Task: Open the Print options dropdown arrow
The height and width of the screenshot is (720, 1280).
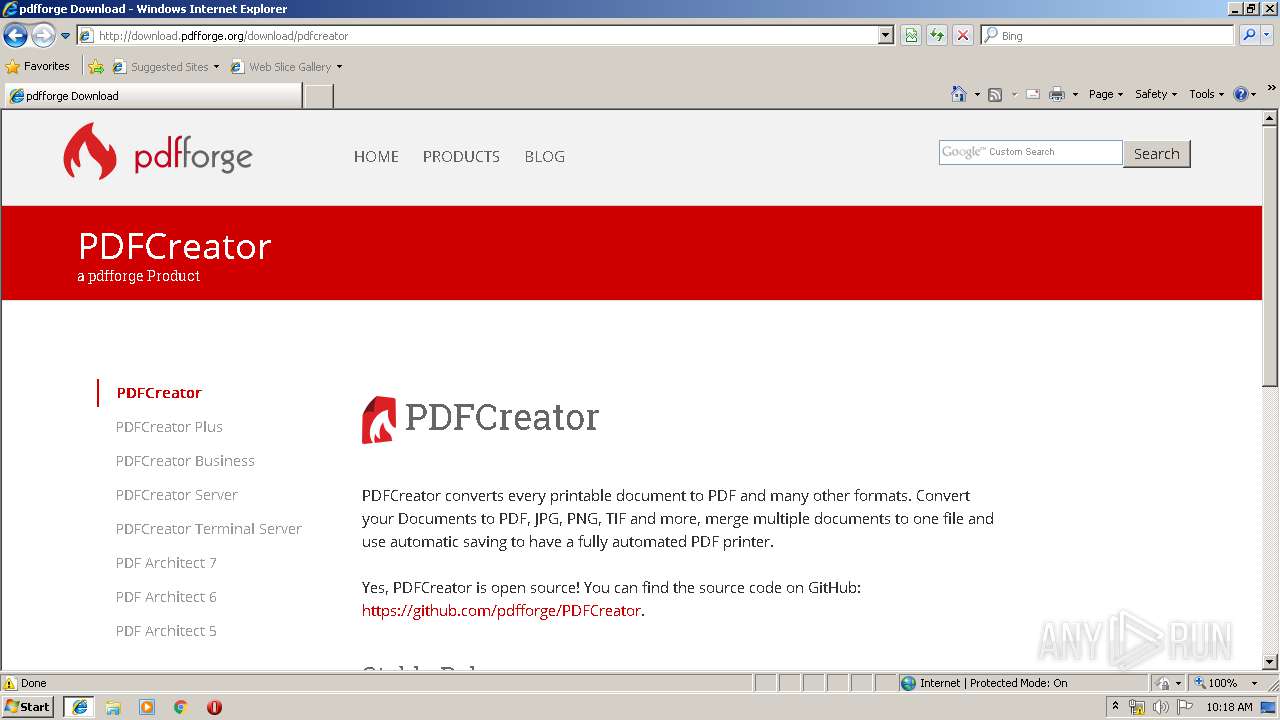Action: (x=1075, y=94)
